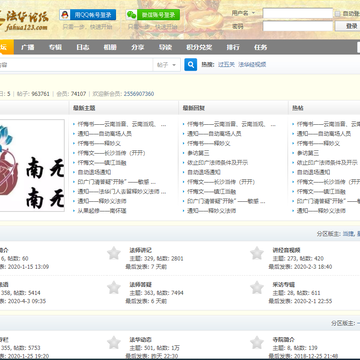The height and width of the screenshot is (360, 360).
Task: Open the 法师讲记 forum link
Action: point(140,250)
